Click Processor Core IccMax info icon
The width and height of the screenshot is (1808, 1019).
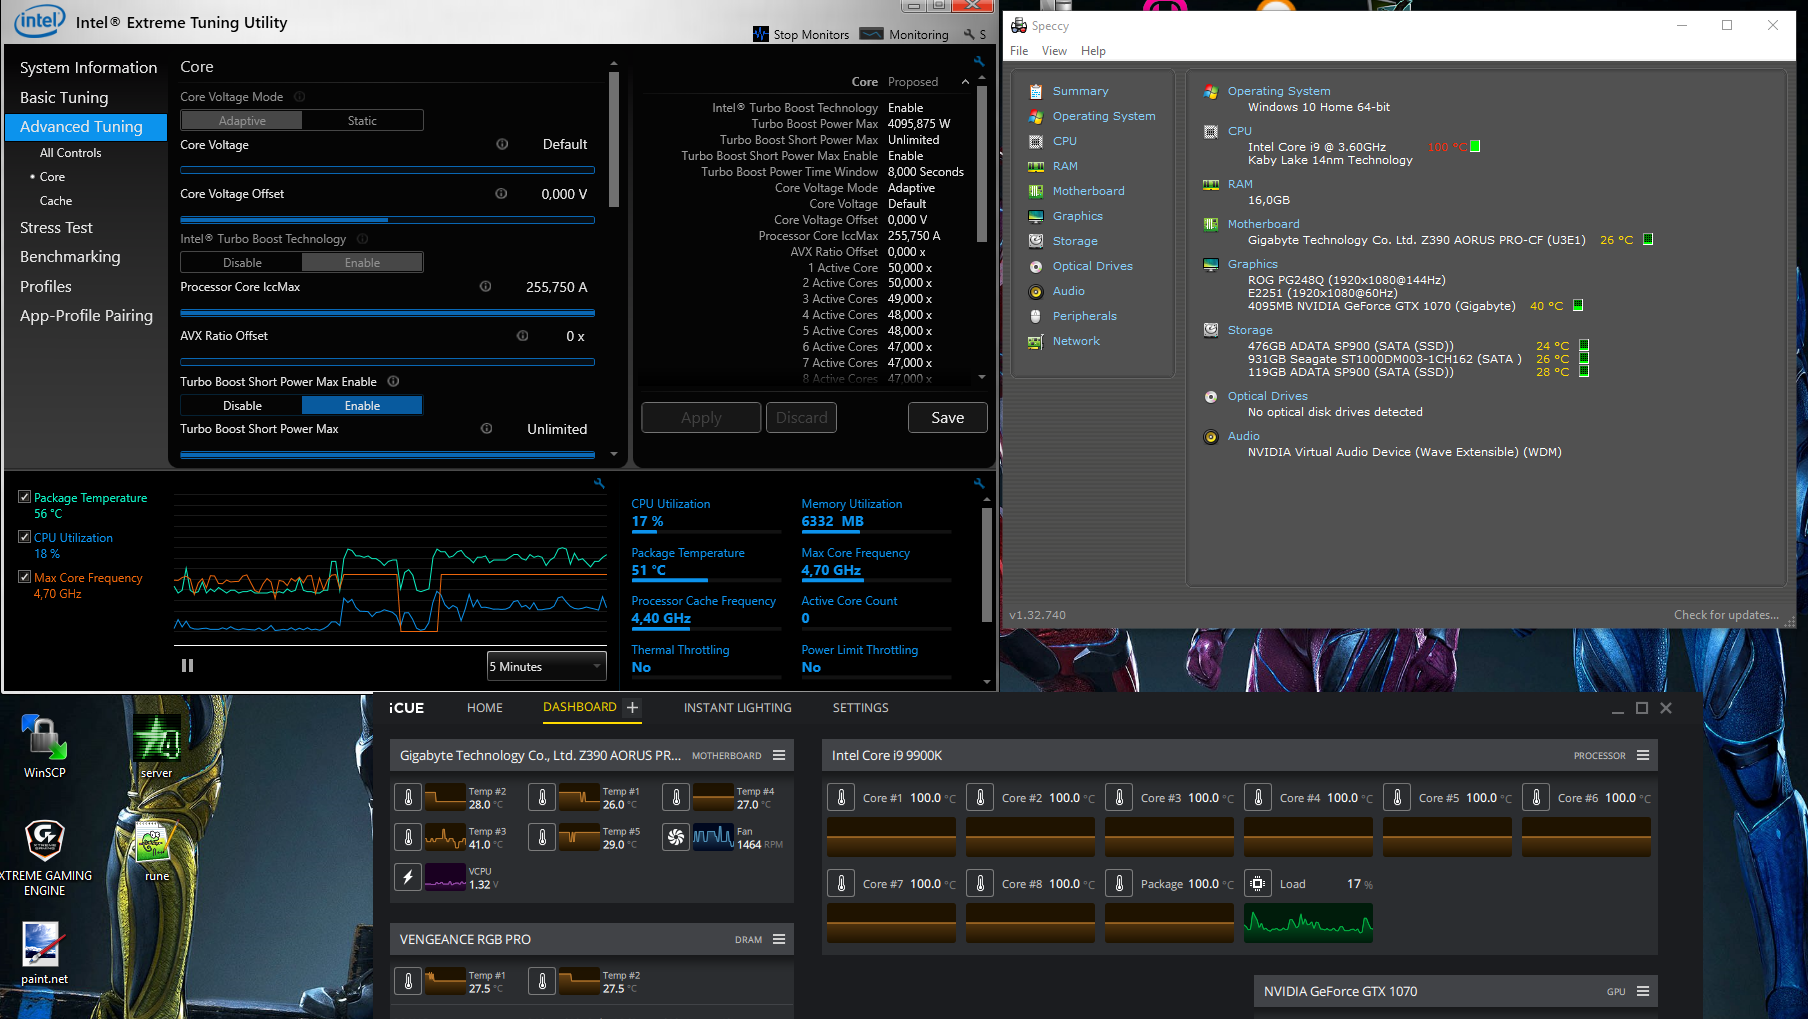(485, 286)
